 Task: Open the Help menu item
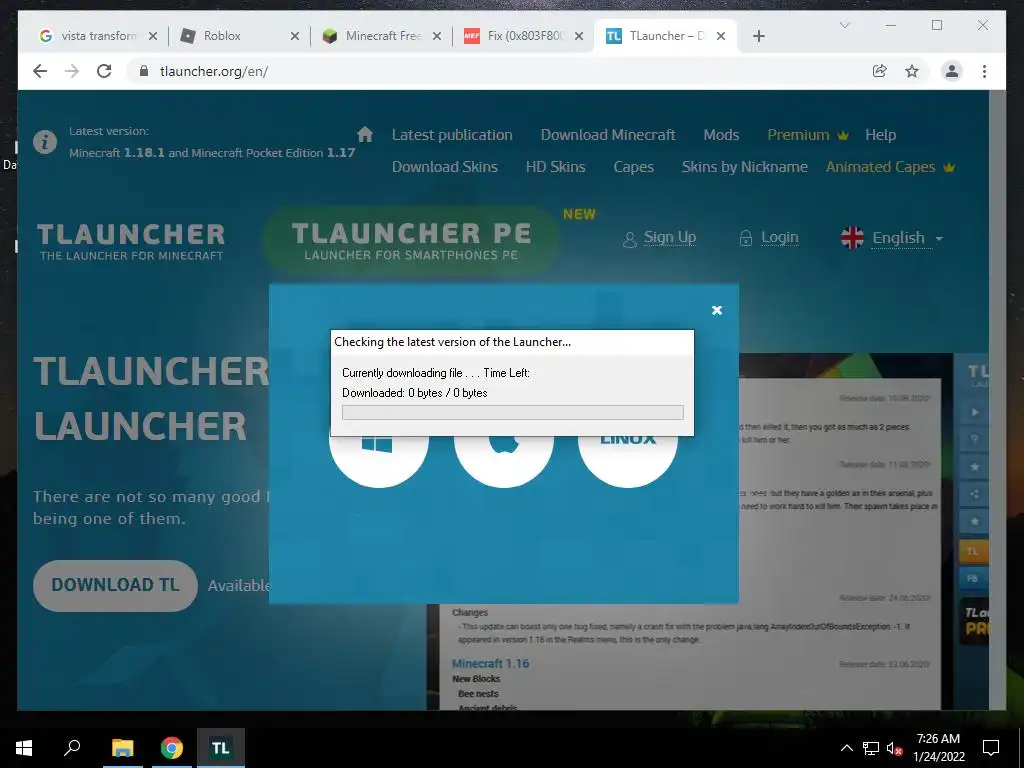[x=880, y=135]
